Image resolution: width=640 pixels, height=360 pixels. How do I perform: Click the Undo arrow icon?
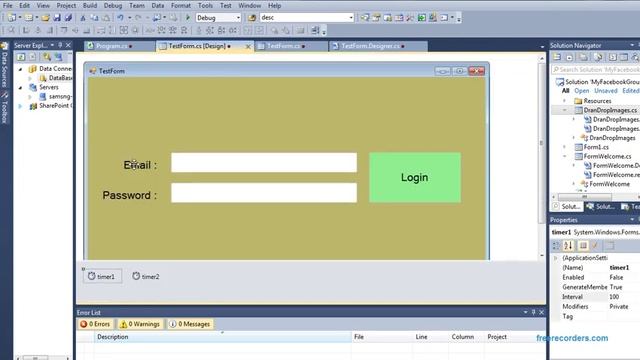pos(120,18)
